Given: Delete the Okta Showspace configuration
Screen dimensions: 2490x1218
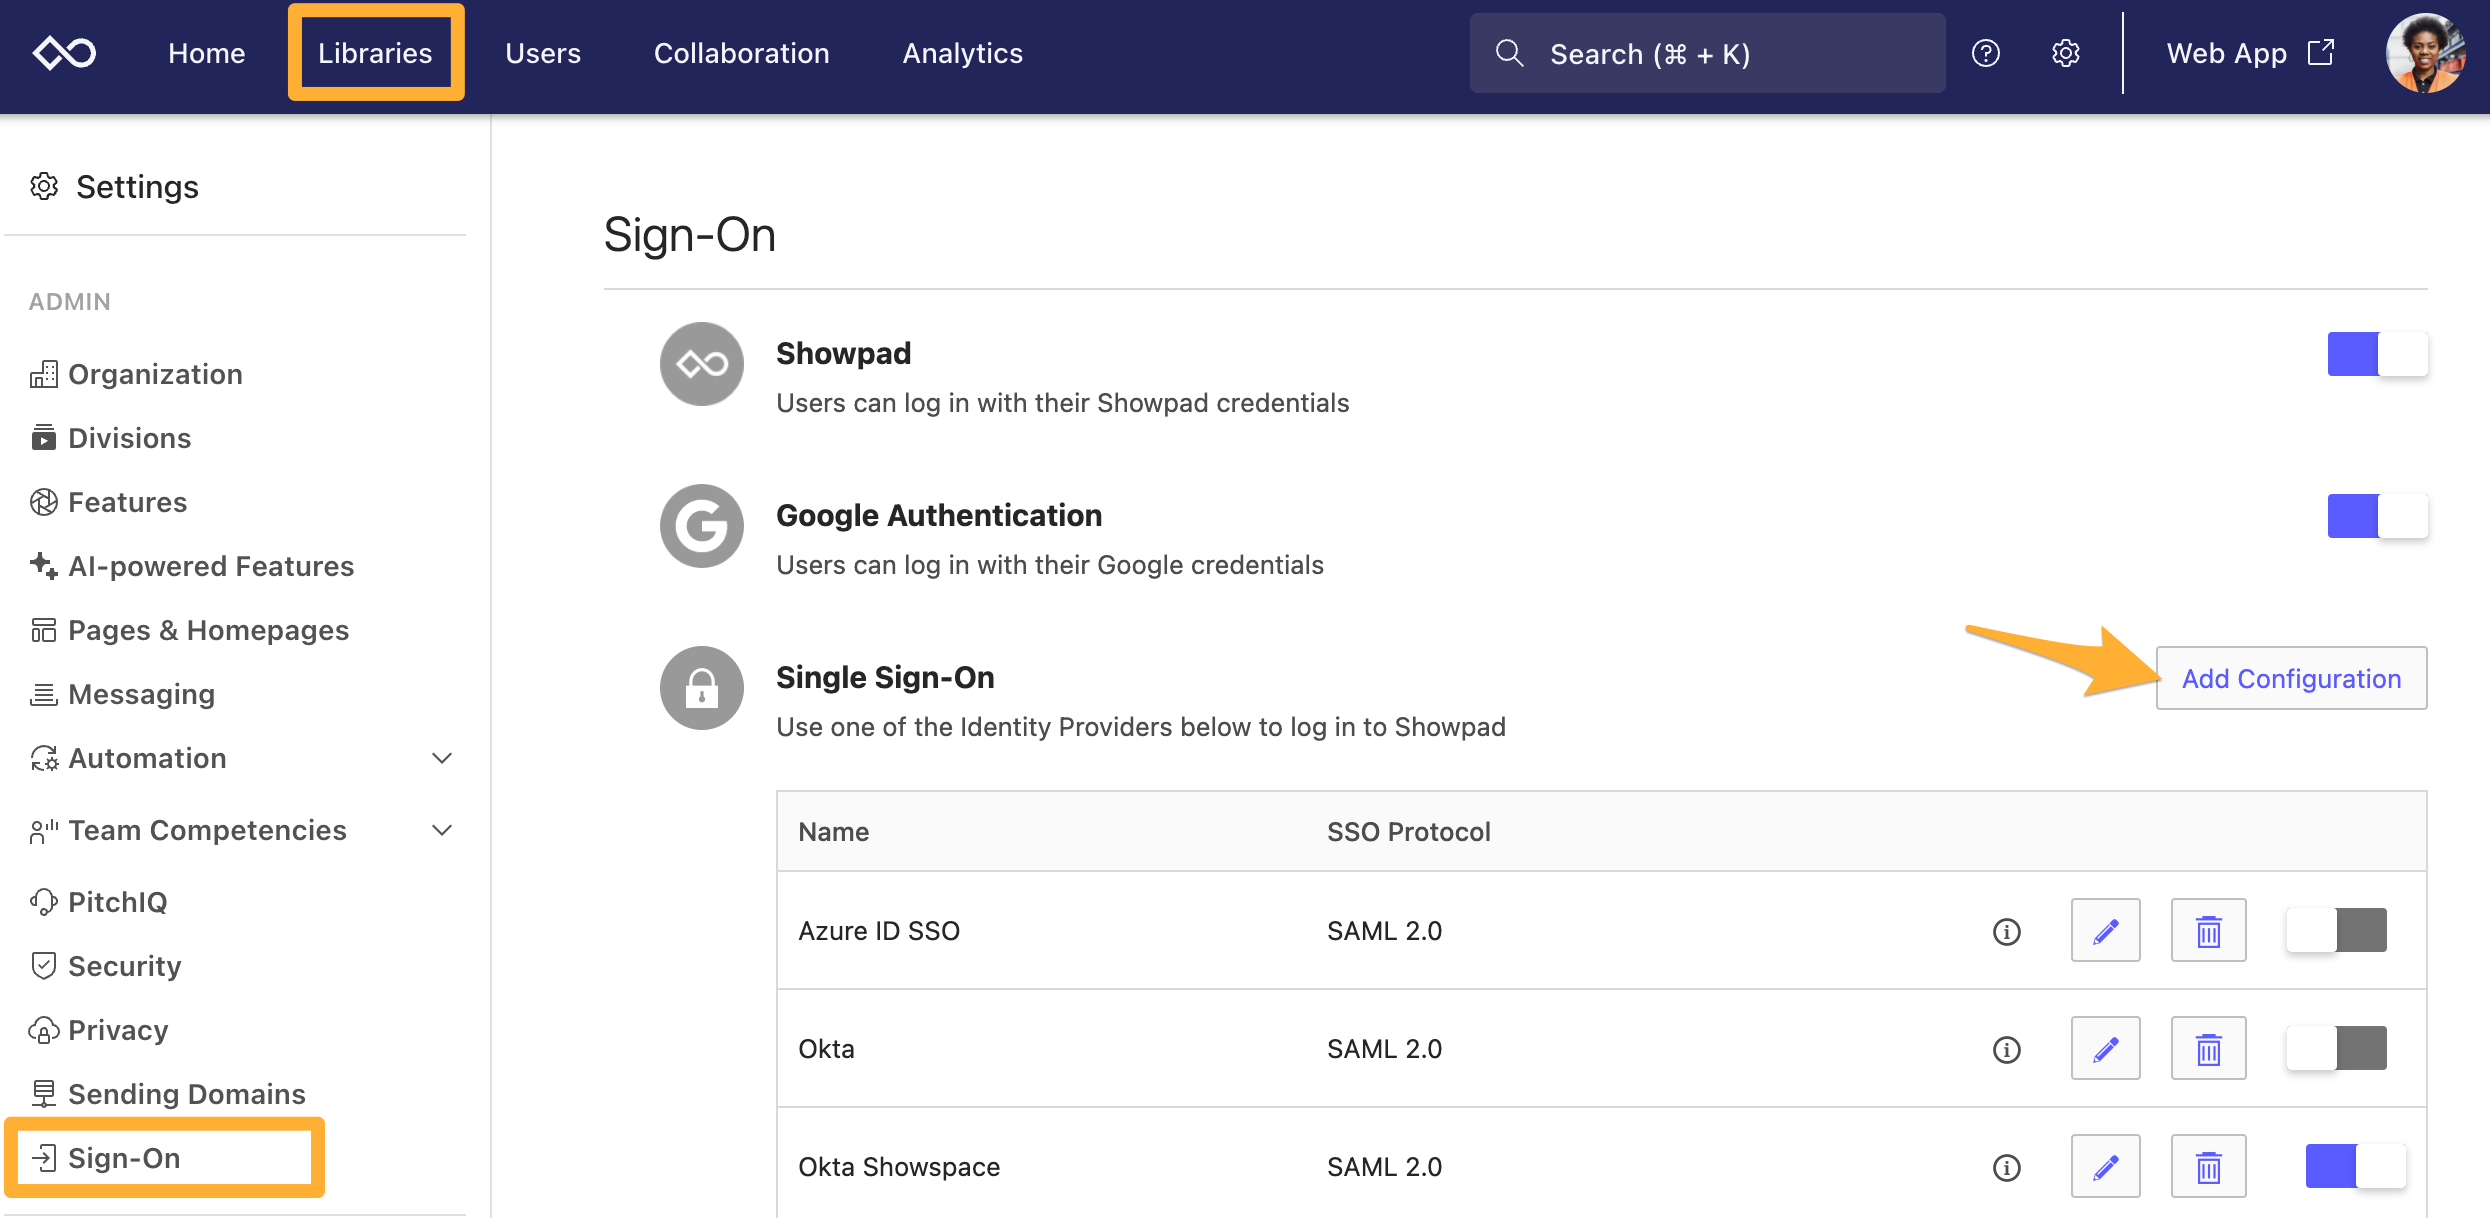Looking at the screenshot, I should (2208, 1167).
